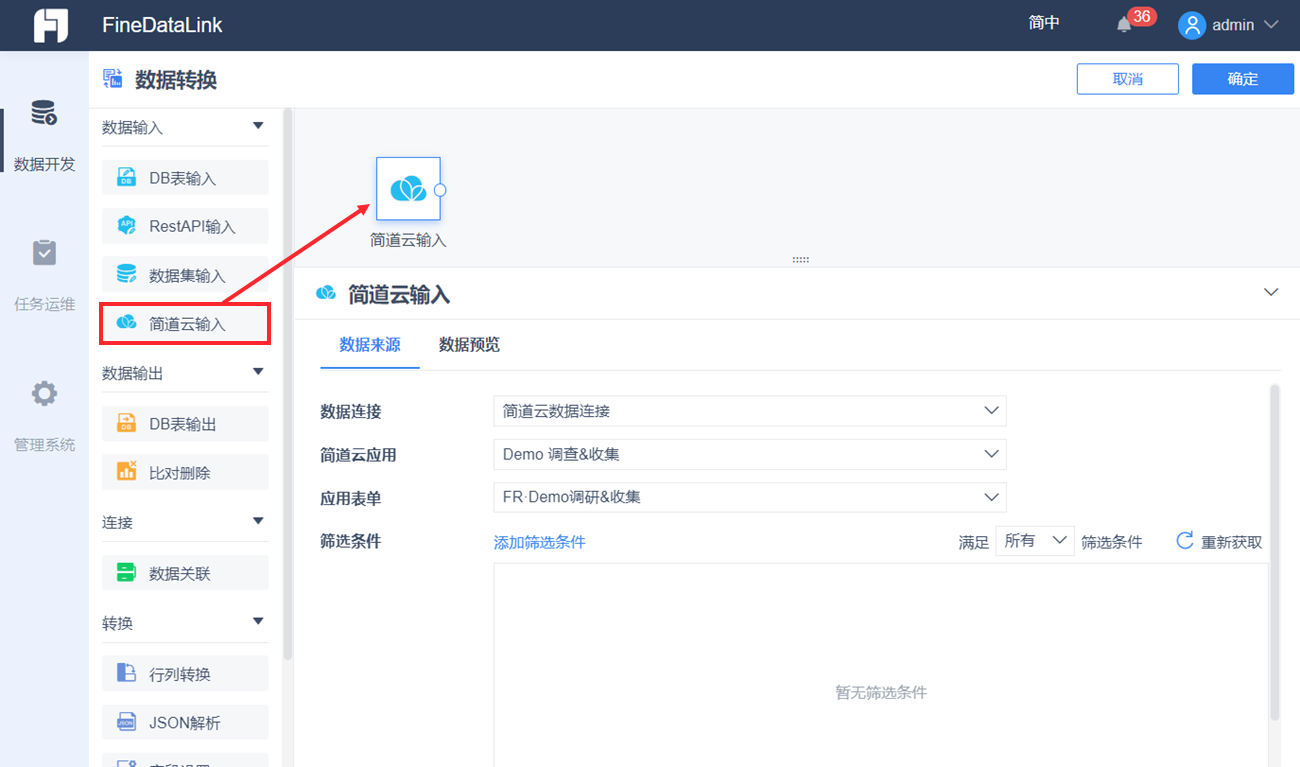Click the 添加筛选条件 link

540,542
